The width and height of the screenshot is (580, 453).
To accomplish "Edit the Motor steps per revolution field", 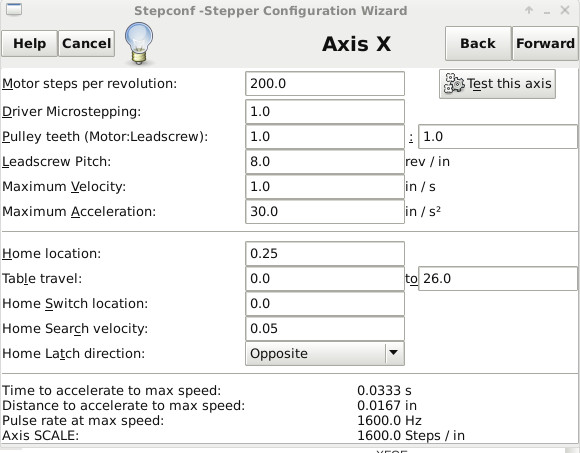I will (x=325, y=84).
